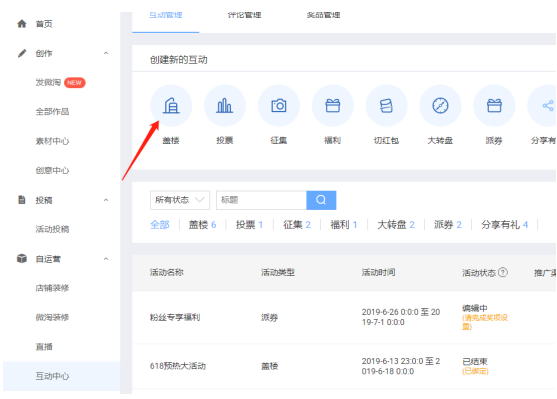Open 创意中心 in the sidebar

tap(52, 171)
